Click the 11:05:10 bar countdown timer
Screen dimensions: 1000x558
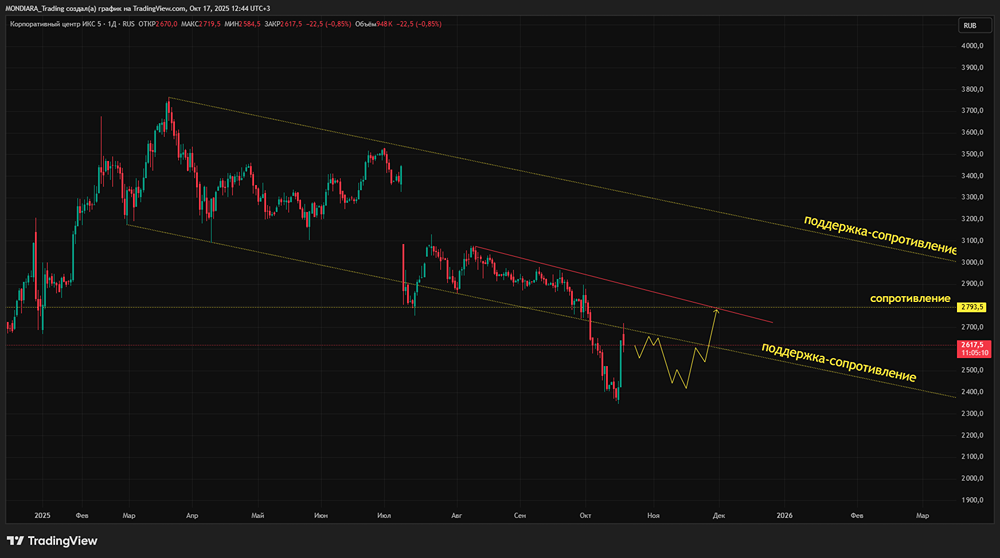point(974,353)
